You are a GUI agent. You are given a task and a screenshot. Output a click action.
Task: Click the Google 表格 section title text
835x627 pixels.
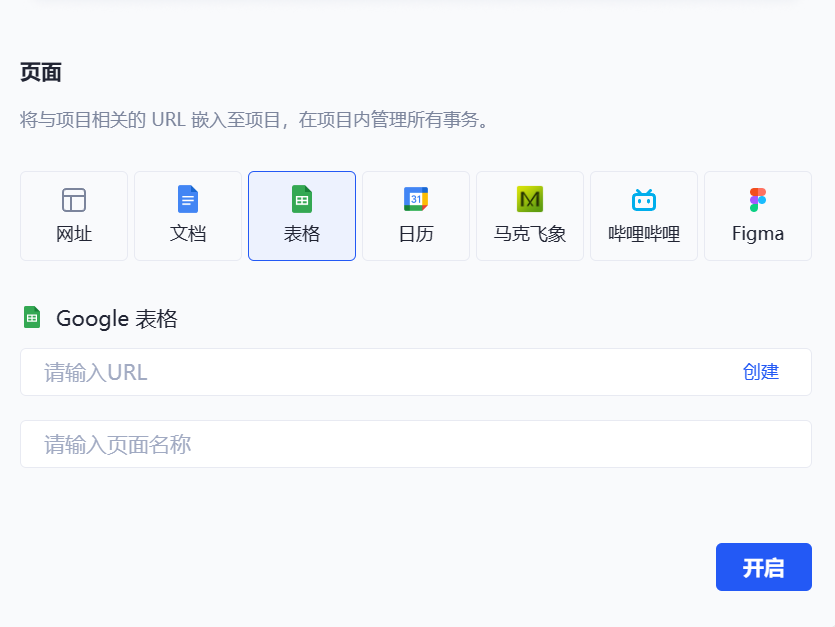[x=117, y=319]
